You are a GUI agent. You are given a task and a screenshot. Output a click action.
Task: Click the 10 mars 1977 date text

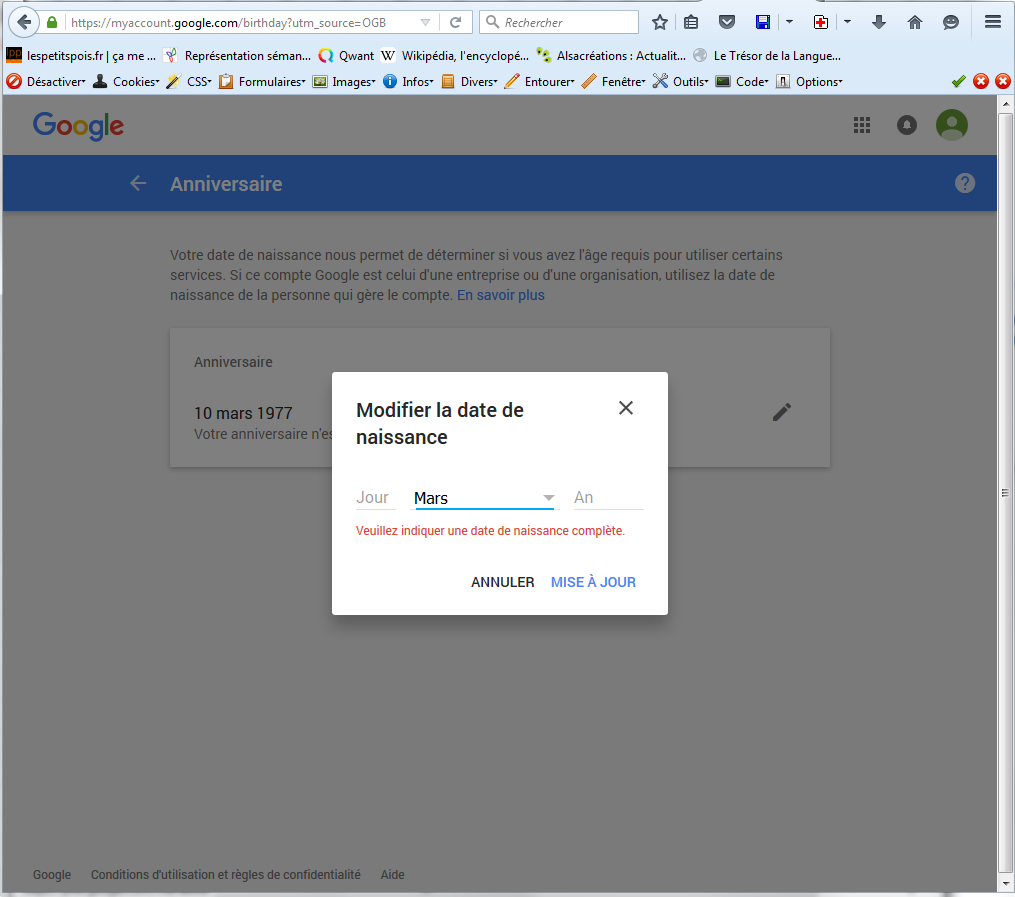(243, 413)
